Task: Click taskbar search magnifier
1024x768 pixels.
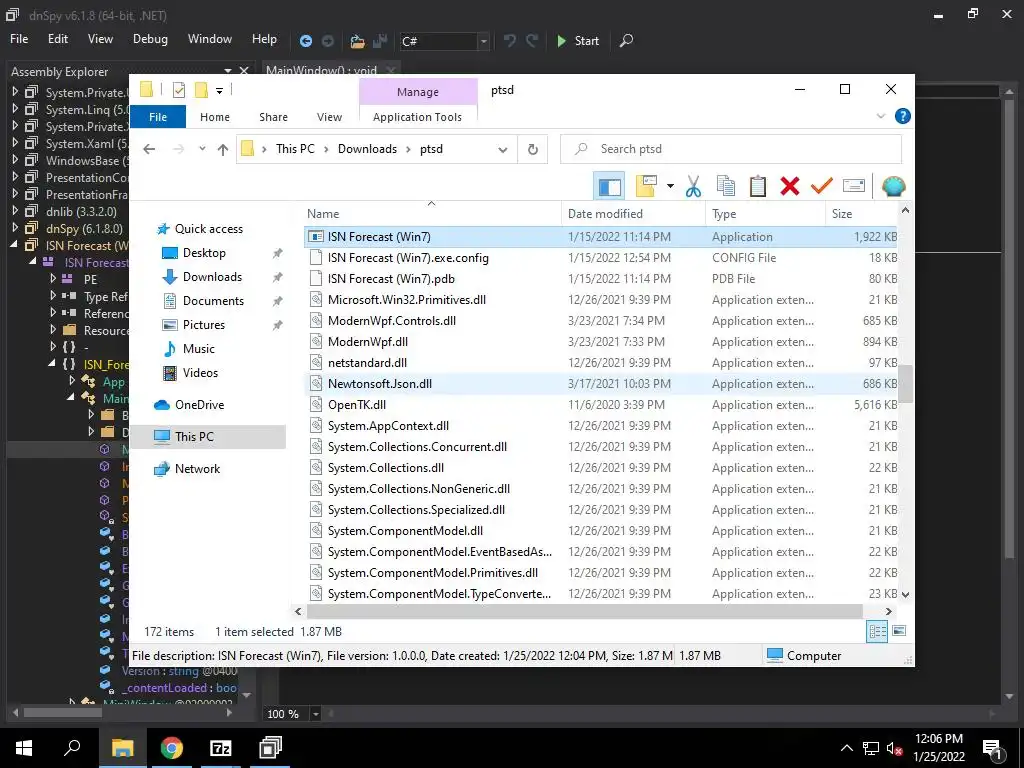Action: pos(72,748)
